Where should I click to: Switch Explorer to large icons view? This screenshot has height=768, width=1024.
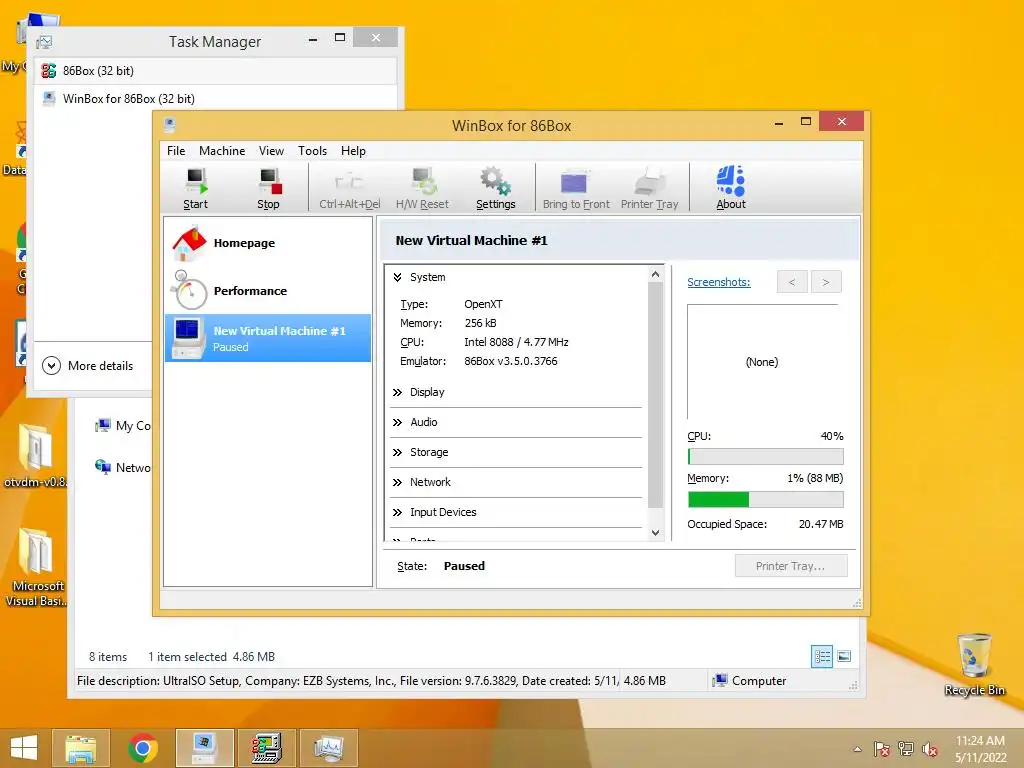point(844,656)
